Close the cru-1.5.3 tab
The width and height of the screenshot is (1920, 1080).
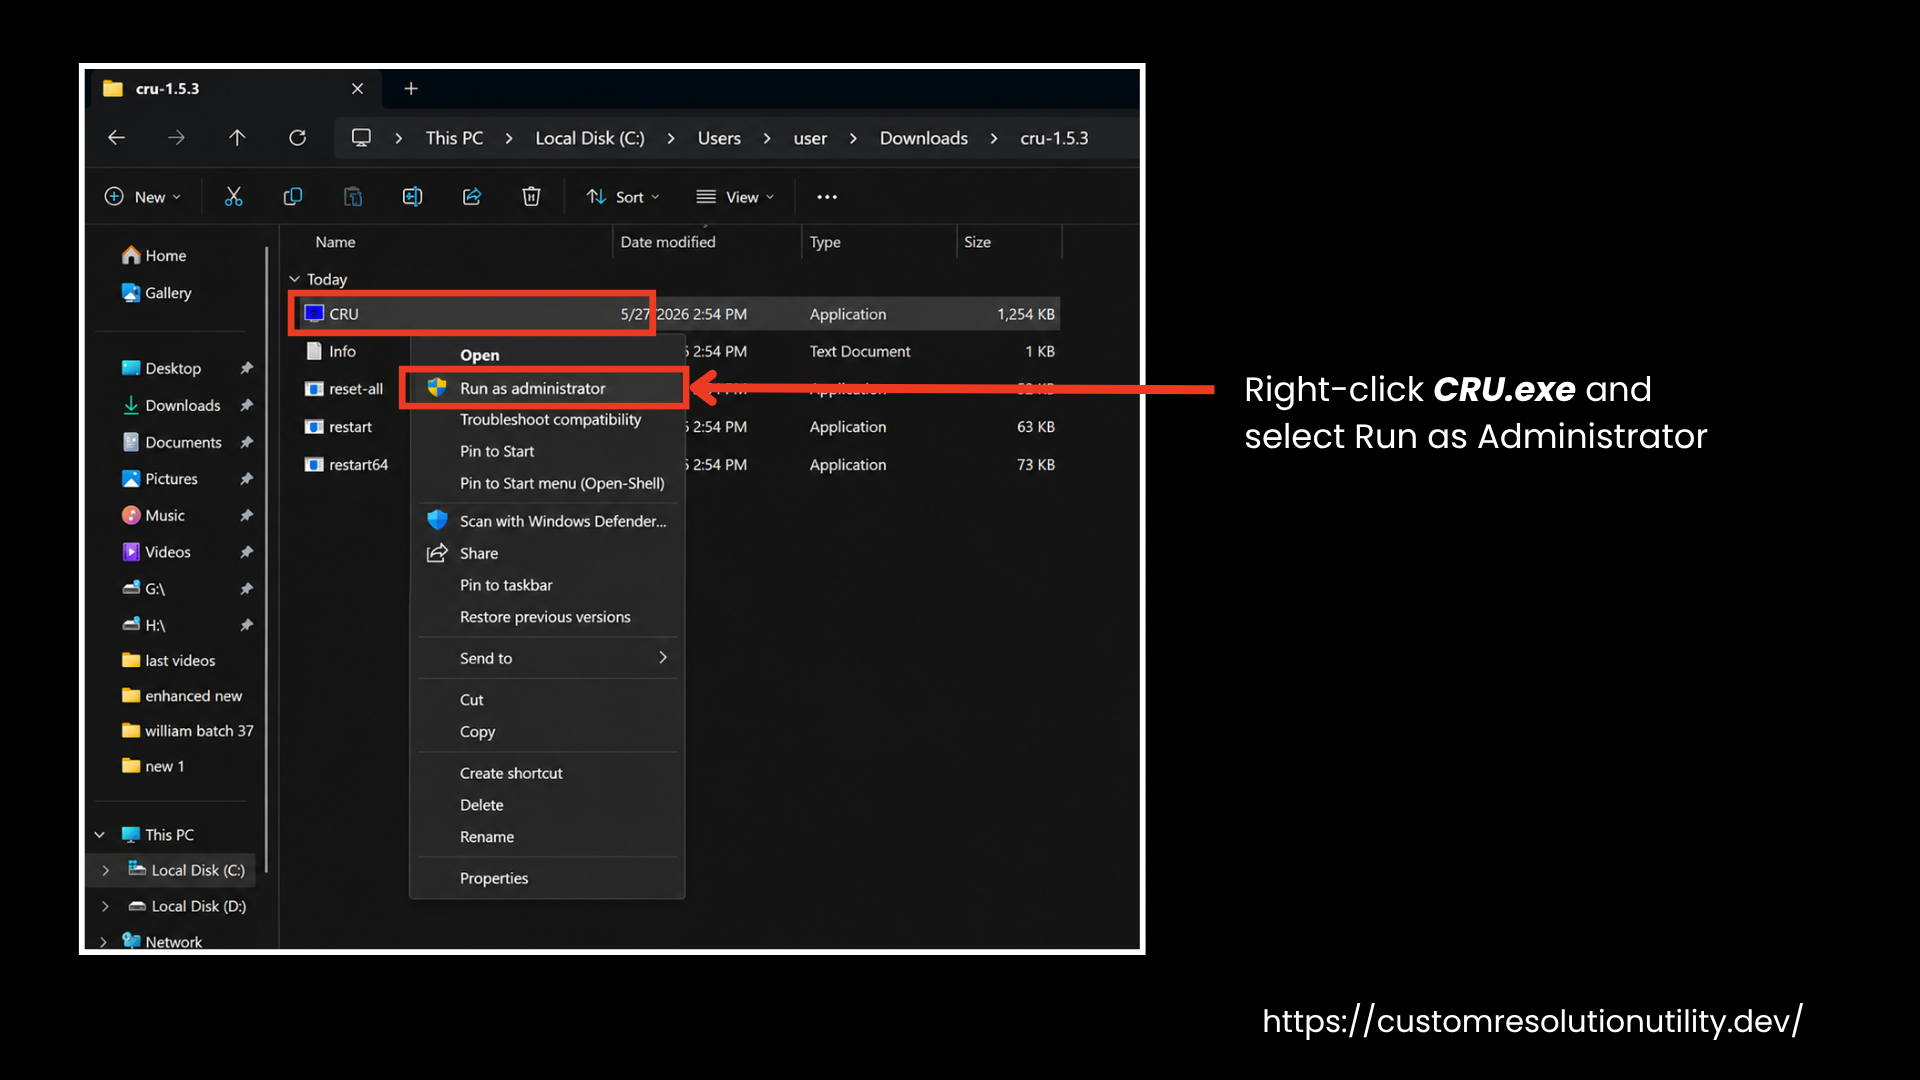357,89
